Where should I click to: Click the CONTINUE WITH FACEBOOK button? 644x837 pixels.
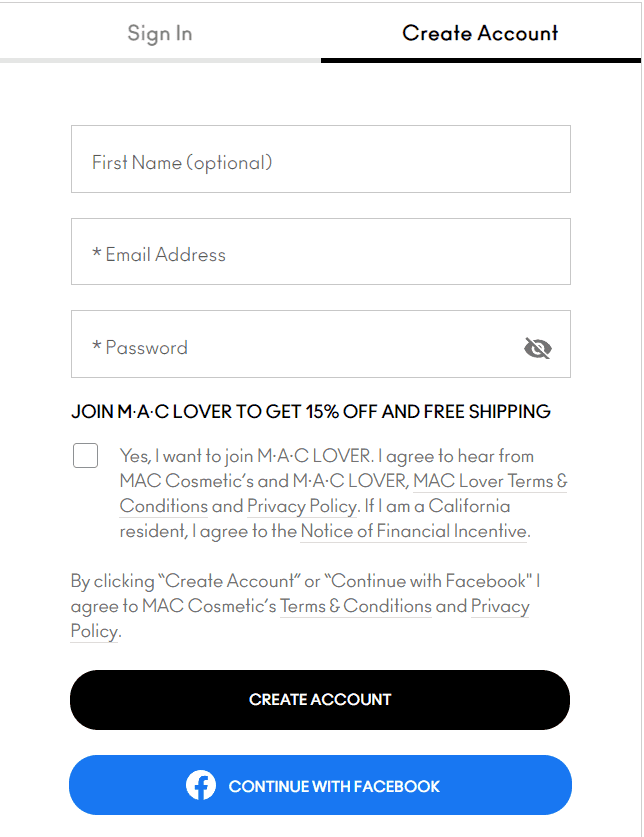pos(320,785)
